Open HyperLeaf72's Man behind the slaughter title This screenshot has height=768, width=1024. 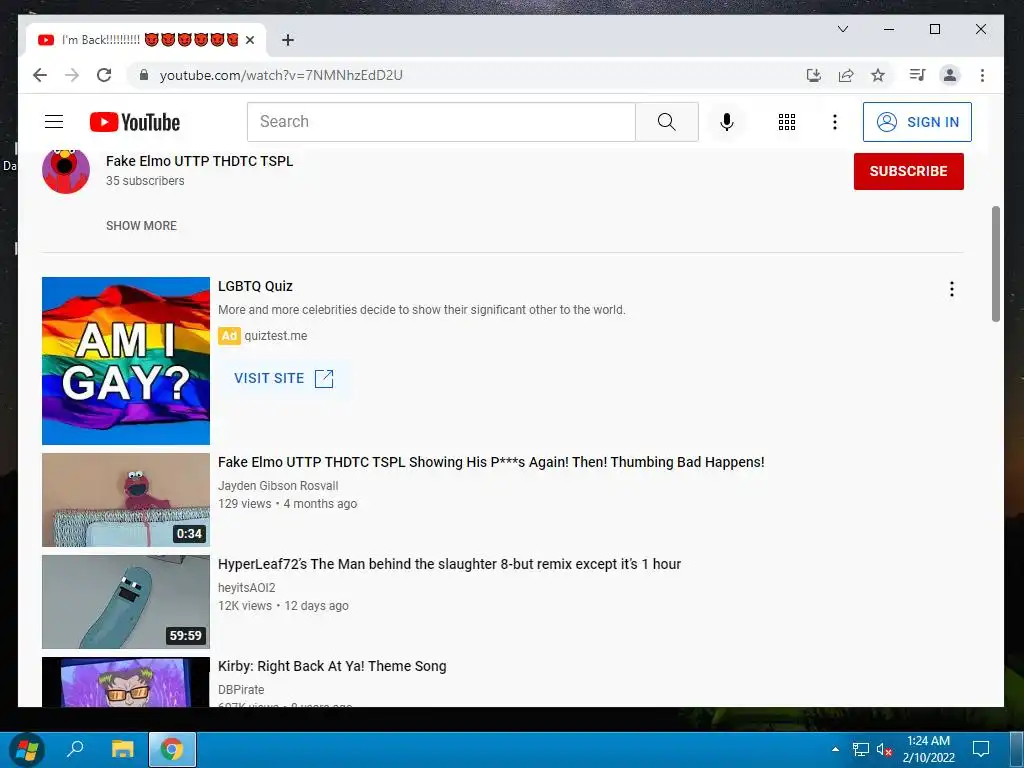click(449, 564)
